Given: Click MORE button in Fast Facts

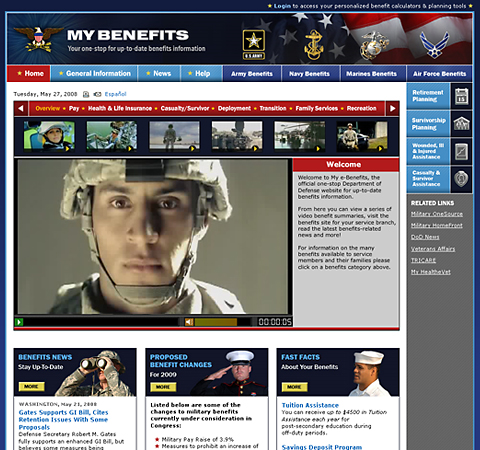Looking at the screenshot, I should [295, 387].
